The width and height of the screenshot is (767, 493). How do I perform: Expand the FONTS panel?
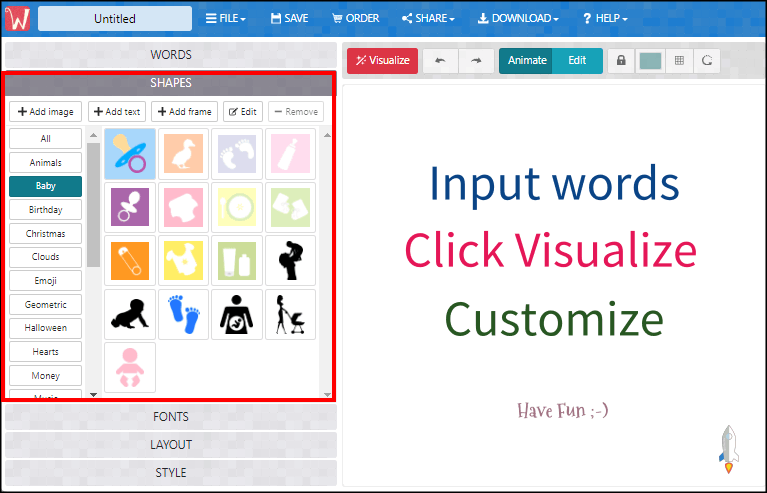170,417
